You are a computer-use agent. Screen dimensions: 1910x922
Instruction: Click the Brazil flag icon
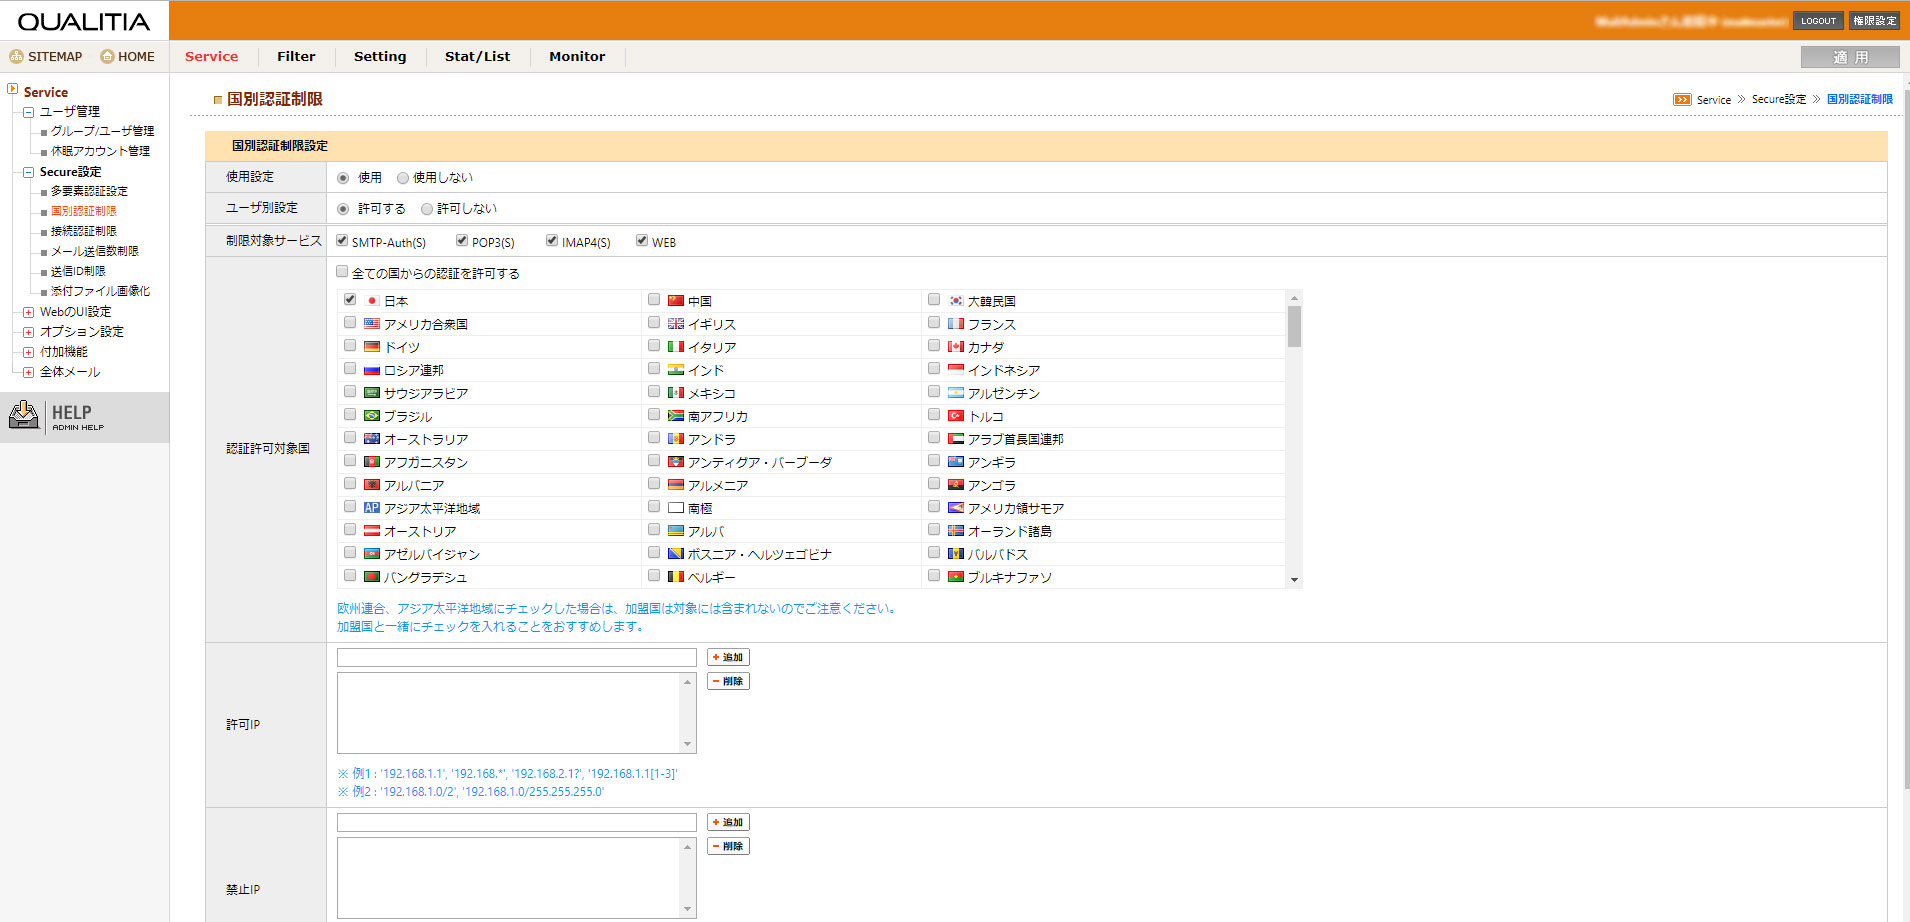(x=372, y=416)
